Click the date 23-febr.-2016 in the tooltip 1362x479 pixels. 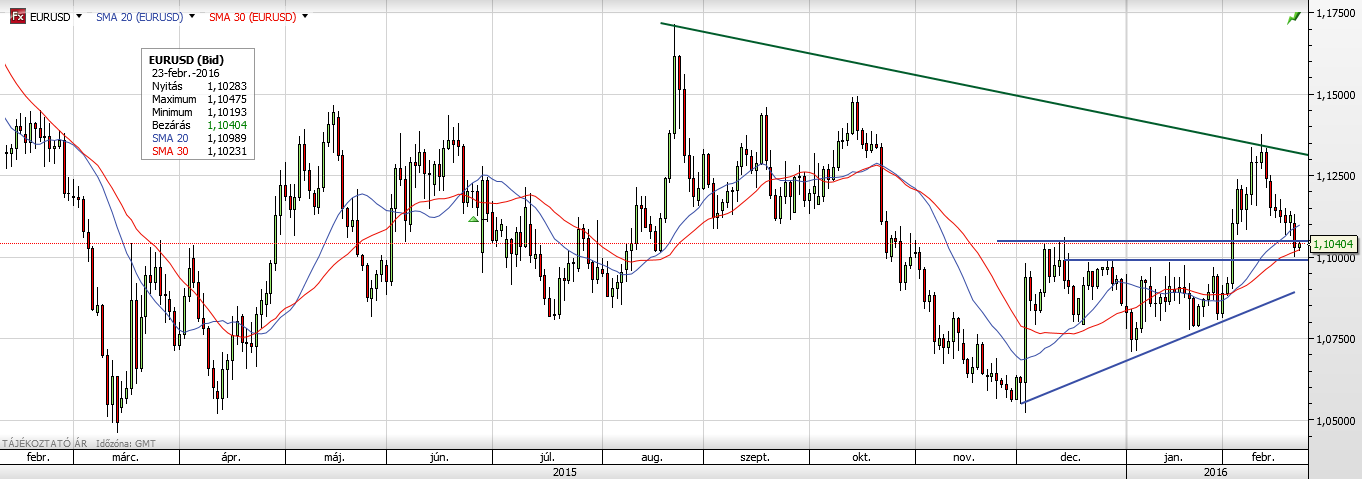coord(186,74)
